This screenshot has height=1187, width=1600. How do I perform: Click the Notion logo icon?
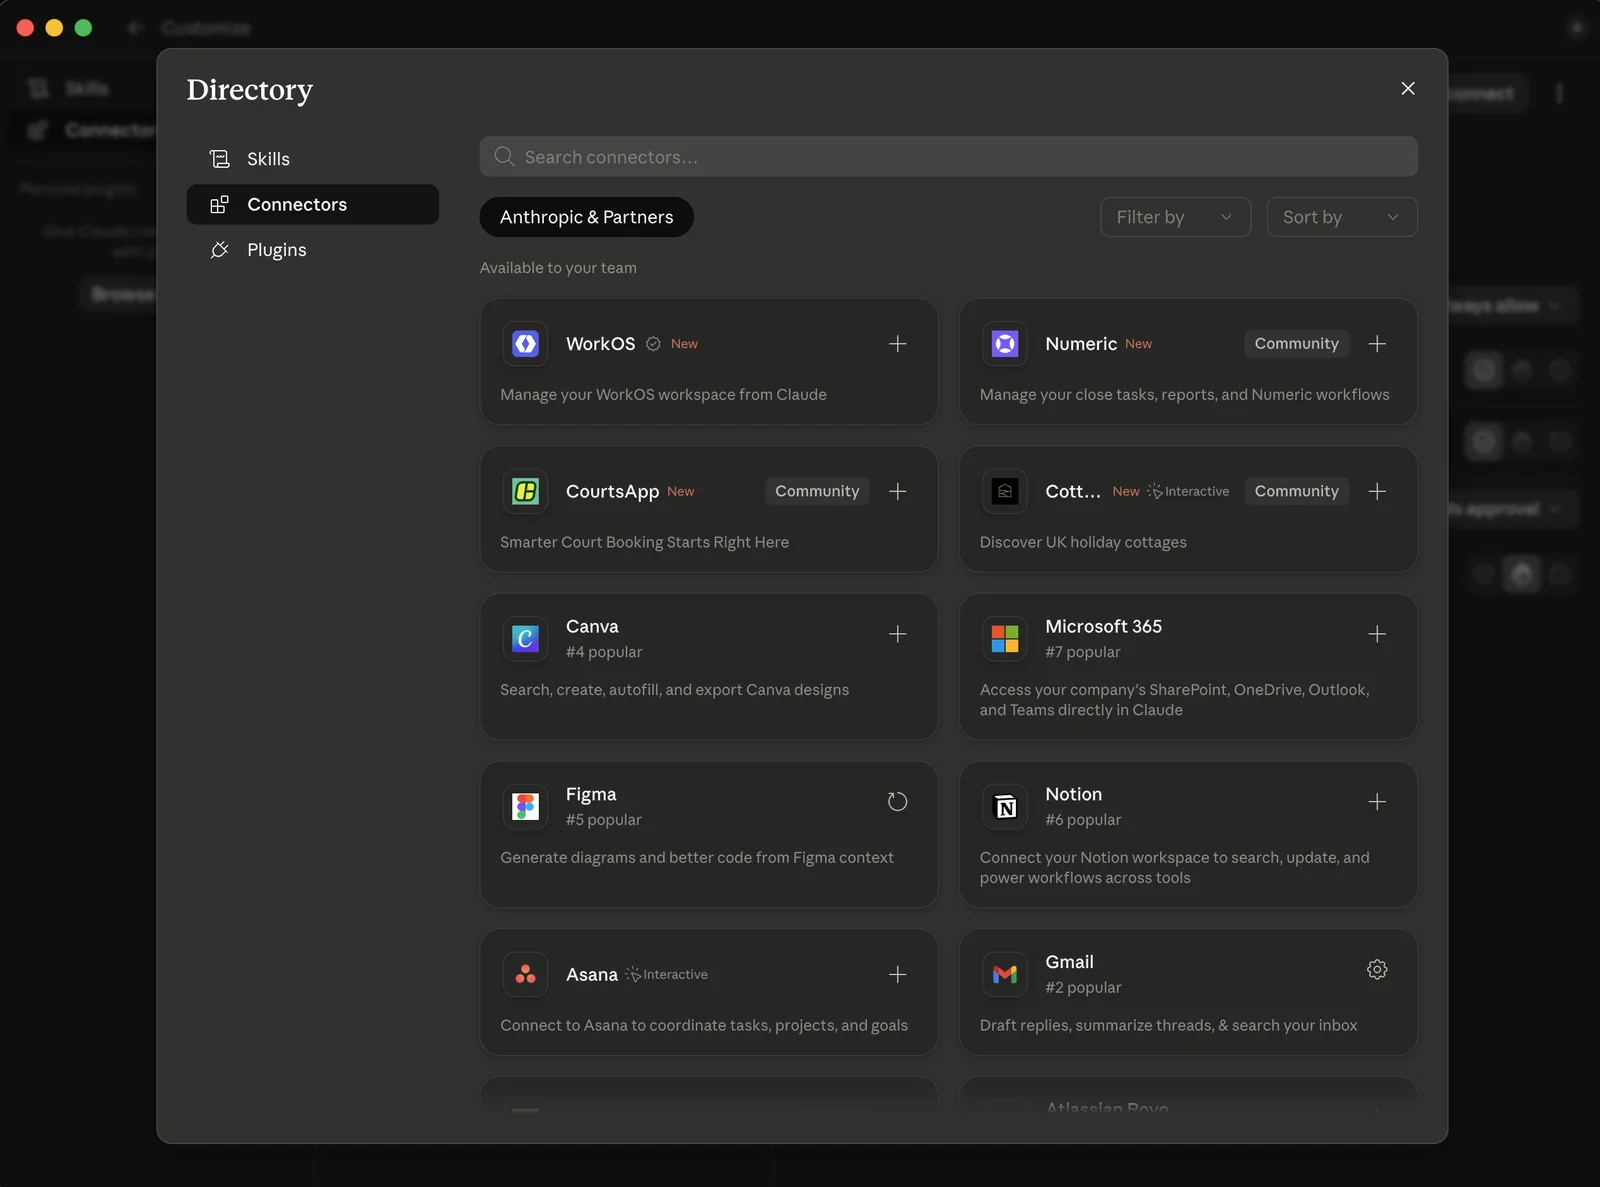click(1004, 807)
